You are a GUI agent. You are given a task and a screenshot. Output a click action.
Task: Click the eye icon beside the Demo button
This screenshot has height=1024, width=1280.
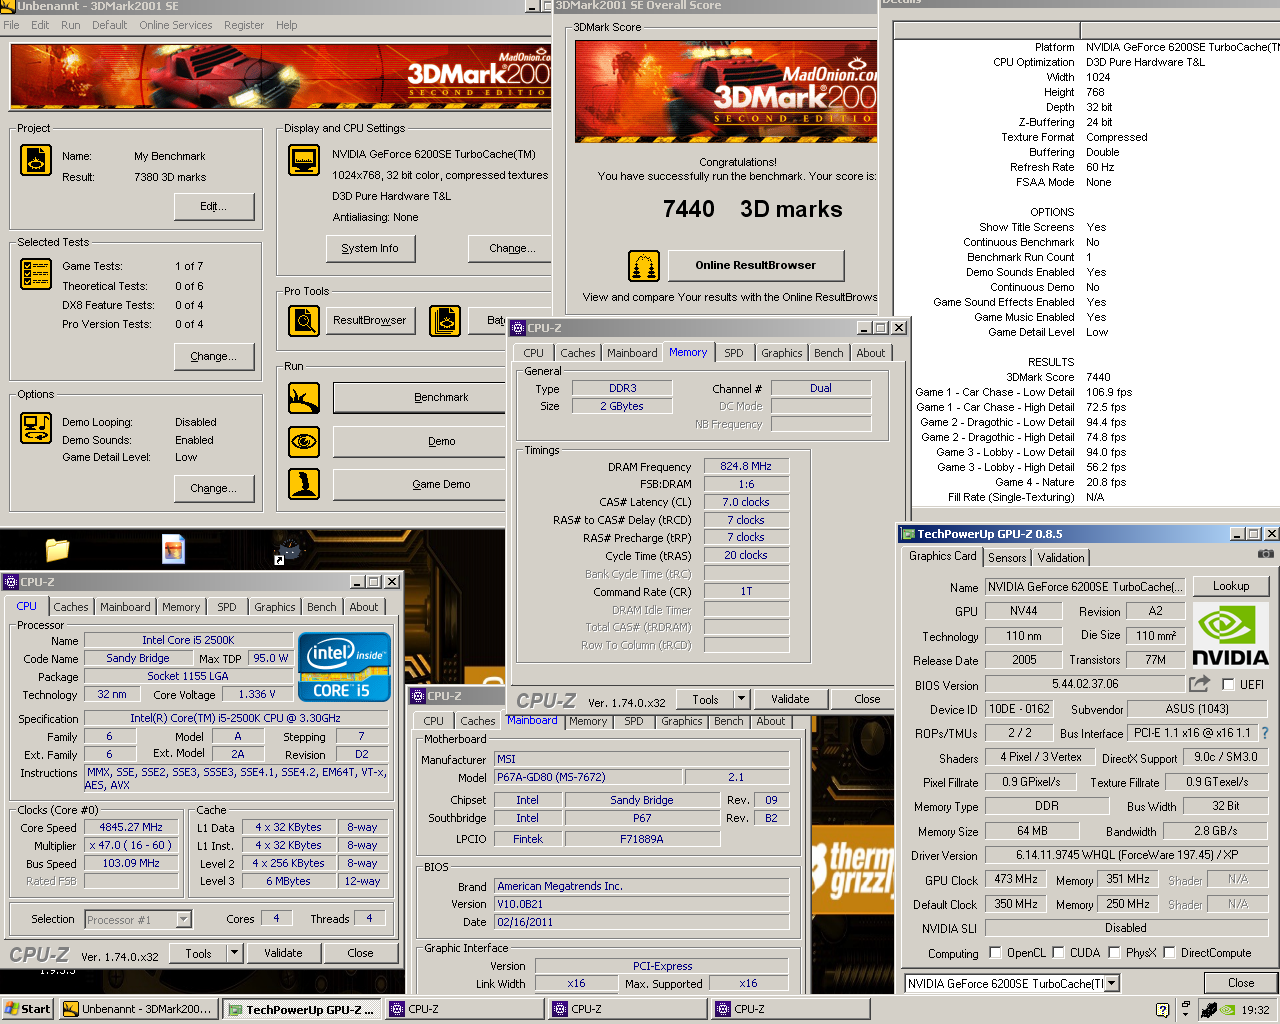304,441
